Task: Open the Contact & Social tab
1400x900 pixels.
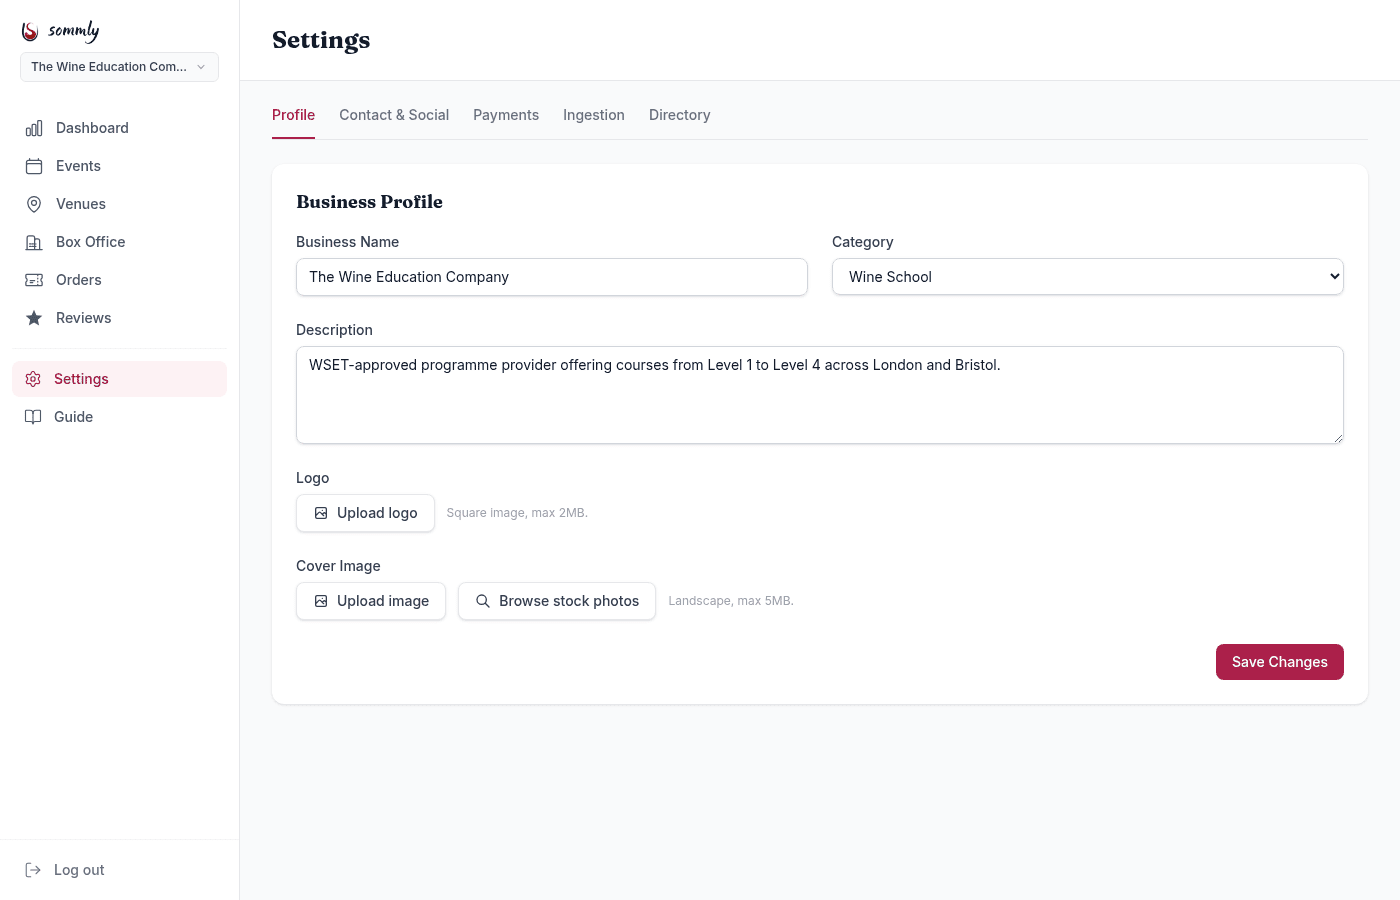Action: pos(394,115)
